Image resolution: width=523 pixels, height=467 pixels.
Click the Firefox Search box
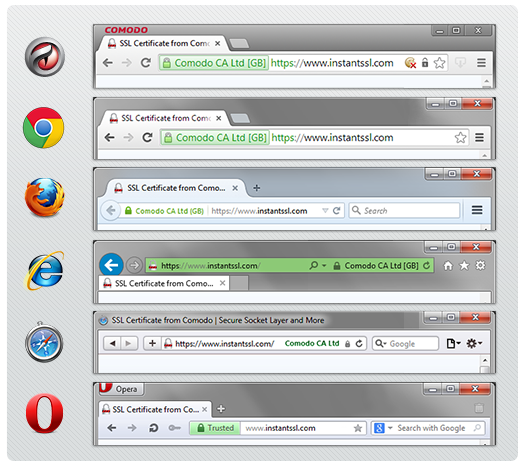coord(404,210)
